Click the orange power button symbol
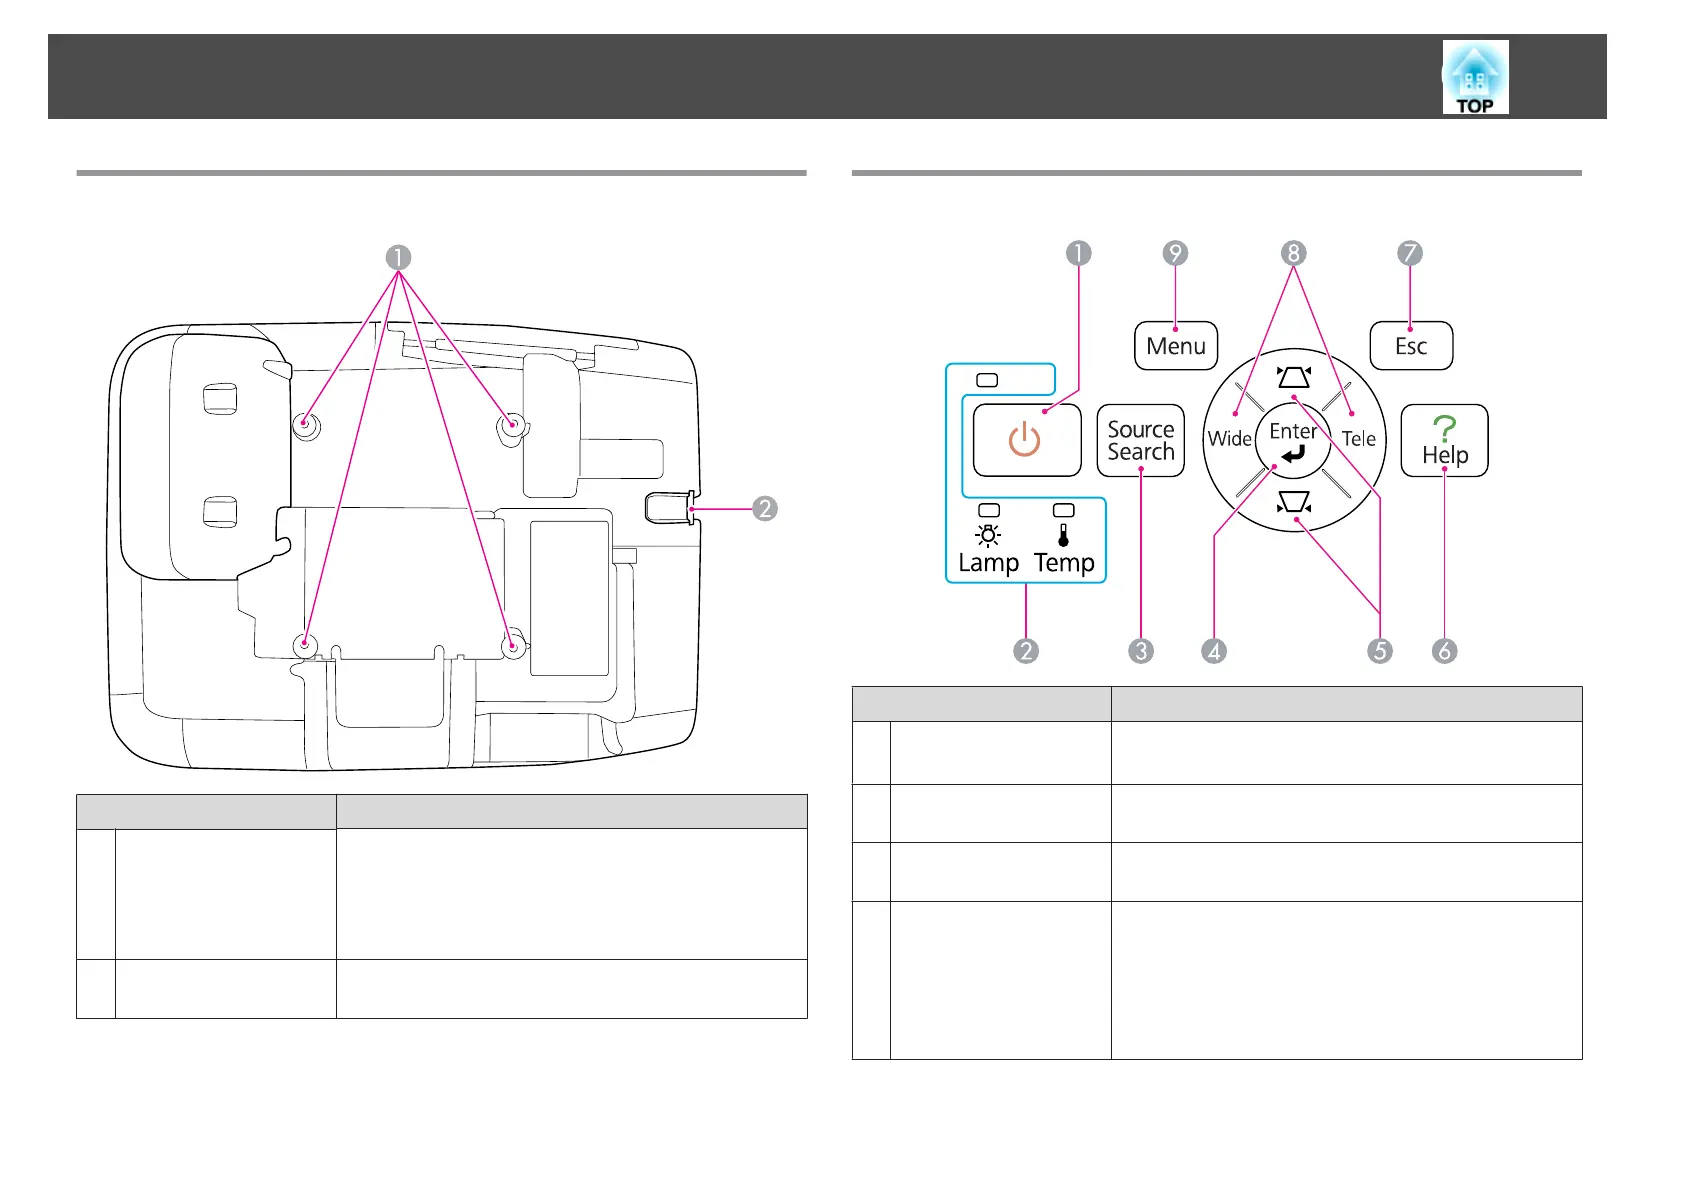This screenshot has height=1190, width=1684. pyautogui.click(x=1025, y=440)
